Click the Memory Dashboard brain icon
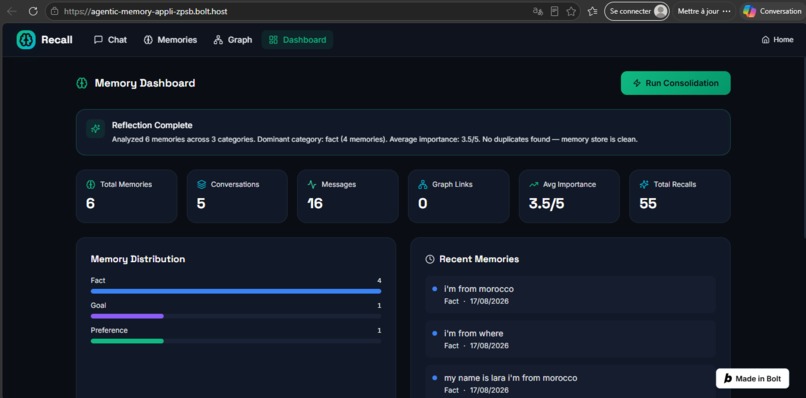This screenshot has width=806, height=398. coord(81,83)
